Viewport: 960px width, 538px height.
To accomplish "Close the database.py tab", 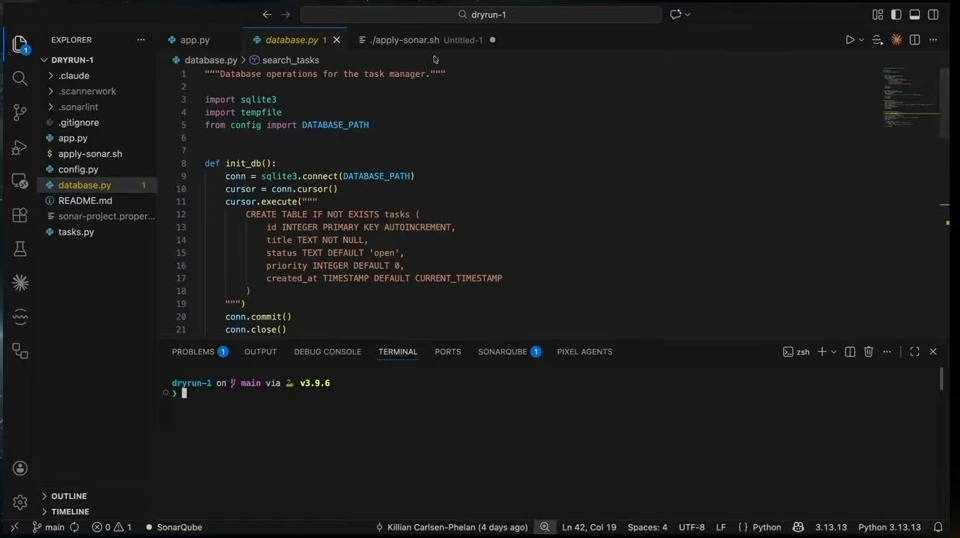I will coord(336,40).
